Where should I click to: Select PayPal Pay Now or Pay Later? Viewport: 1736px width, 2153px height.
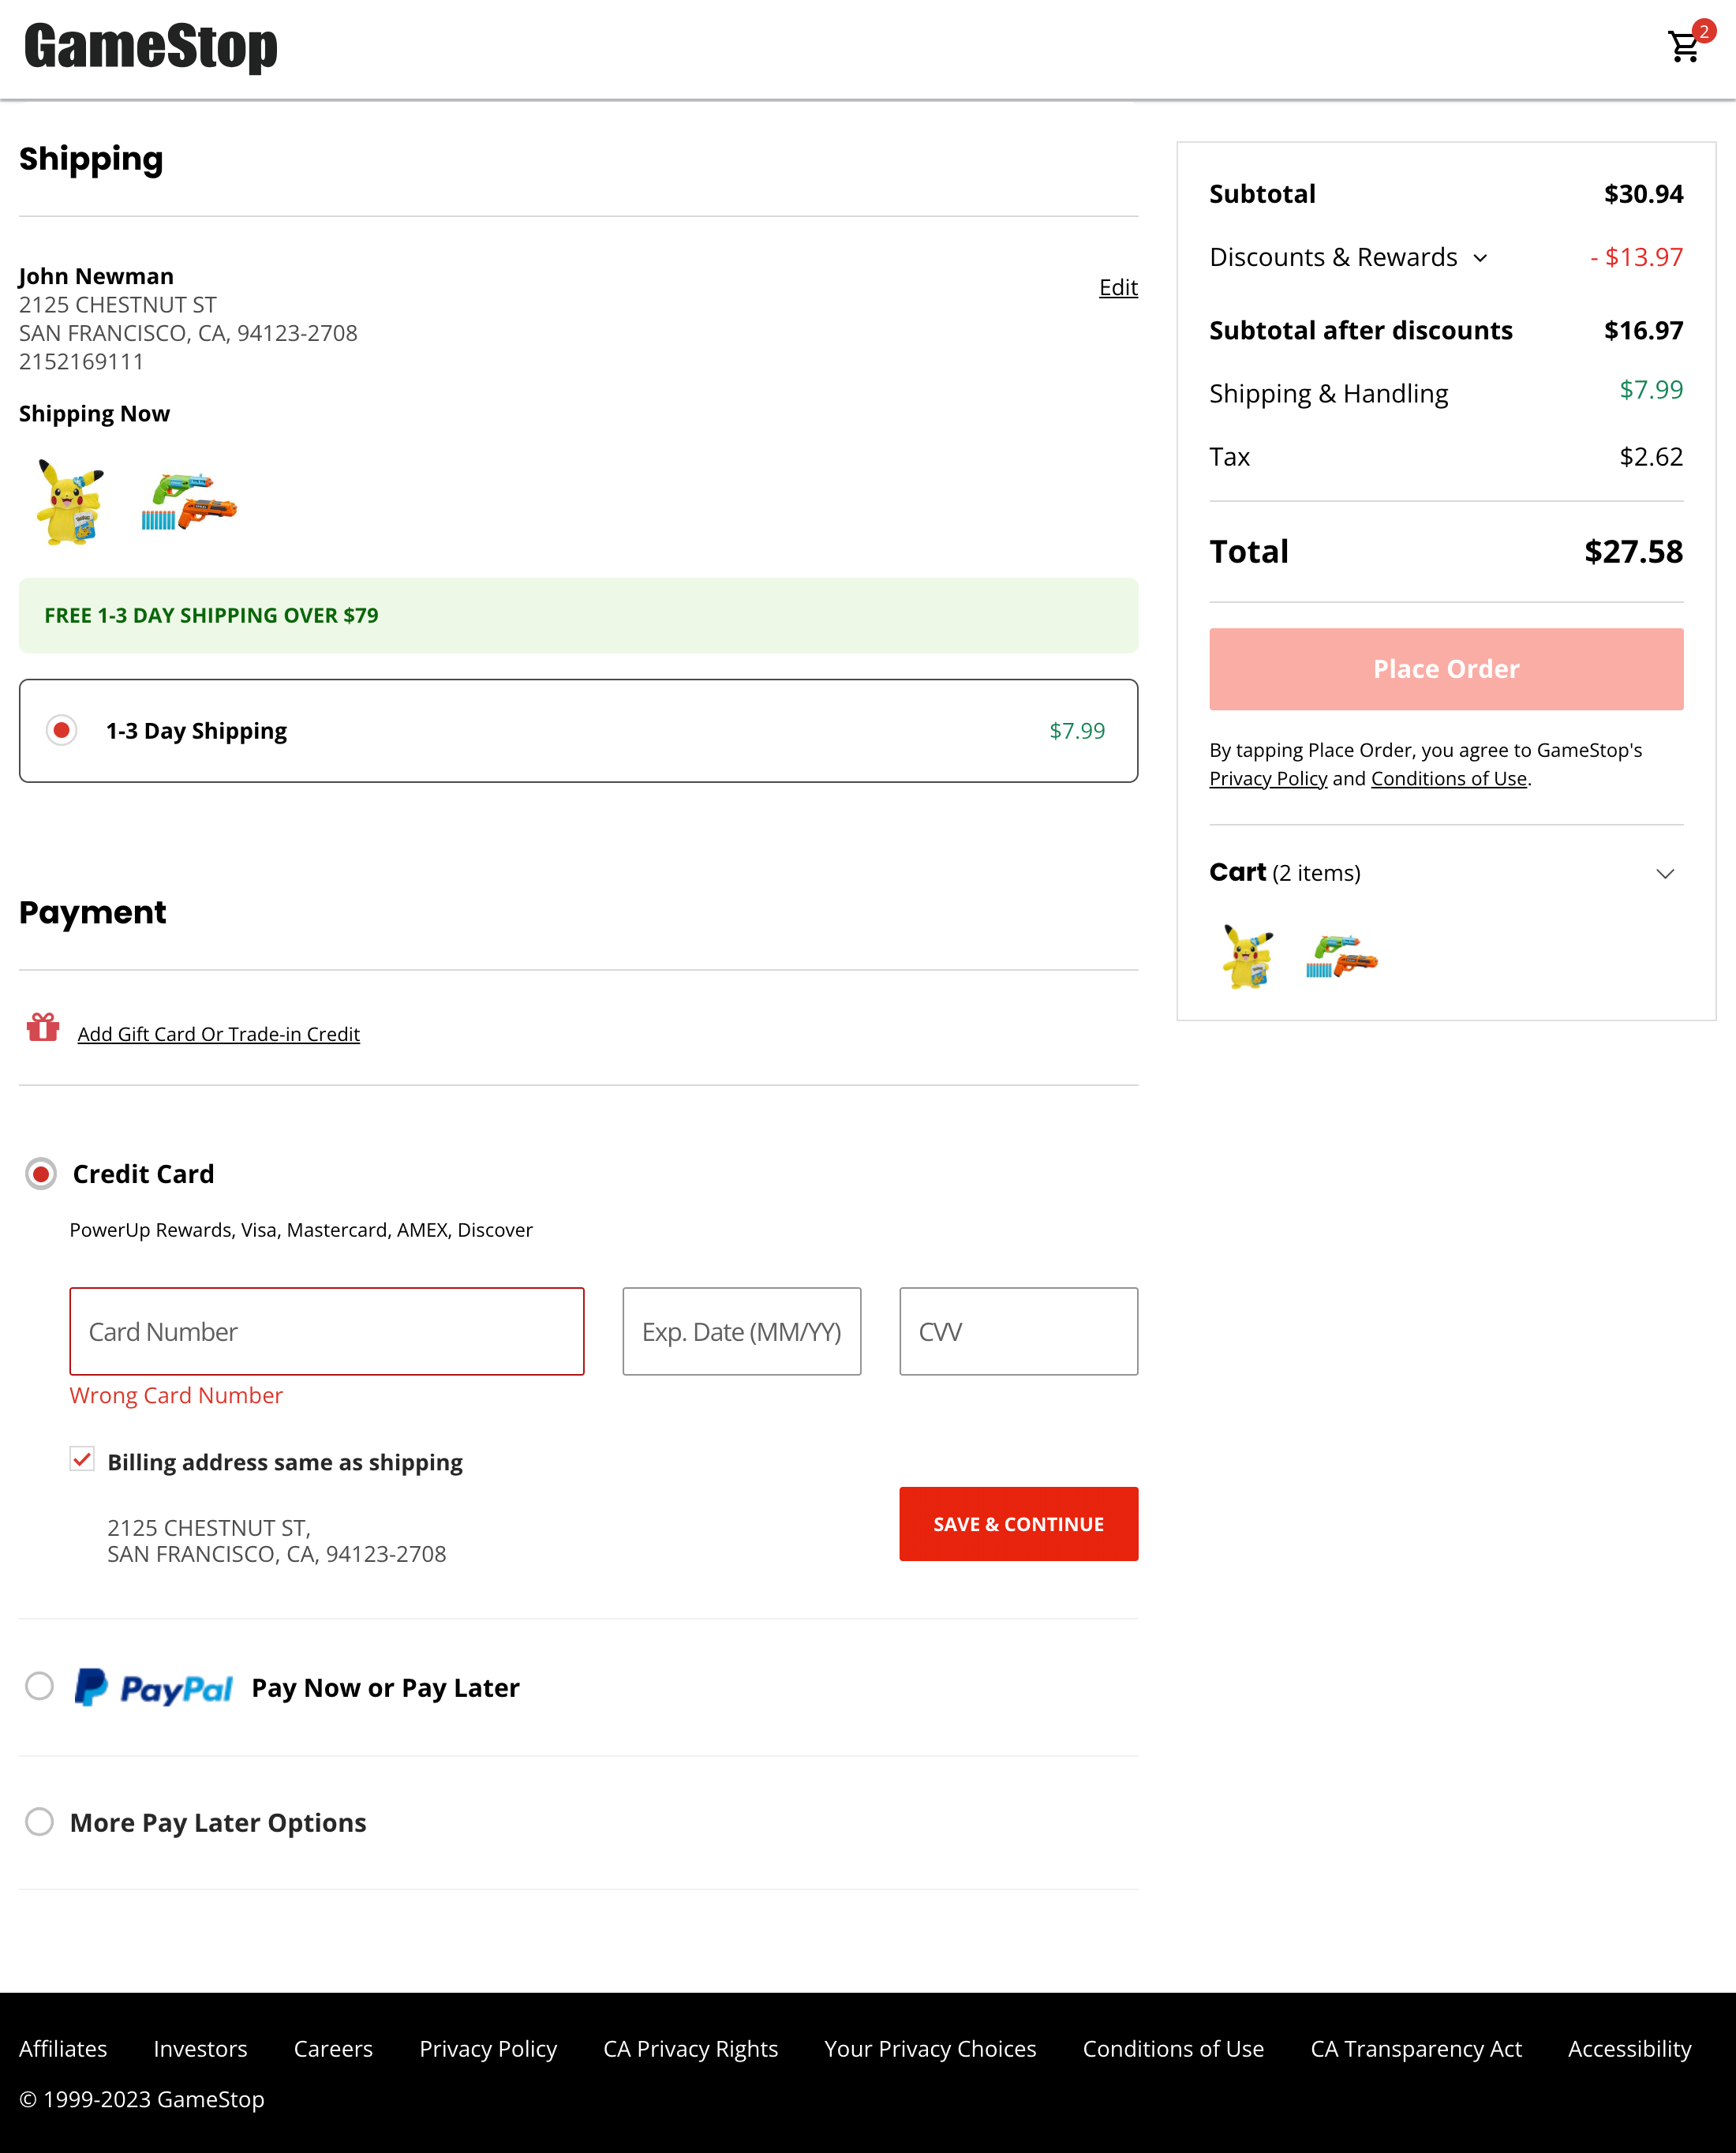pyautogui.click(x=40, y=1687)
